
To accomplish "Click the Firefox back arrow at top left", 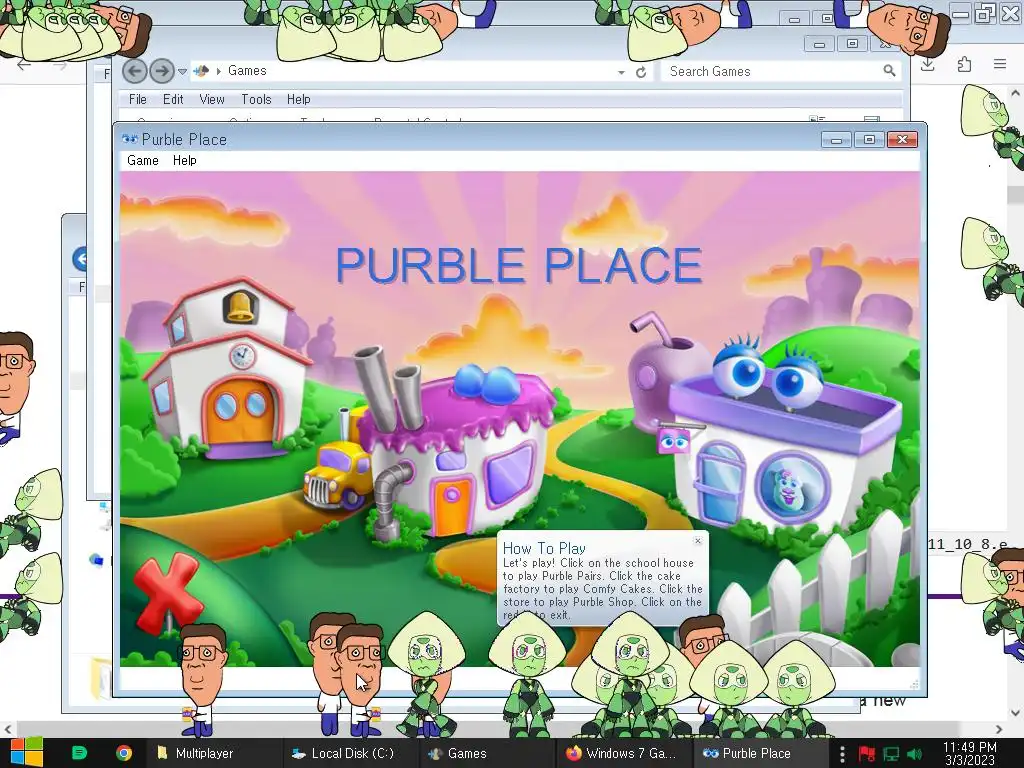I will coord(24,65).
